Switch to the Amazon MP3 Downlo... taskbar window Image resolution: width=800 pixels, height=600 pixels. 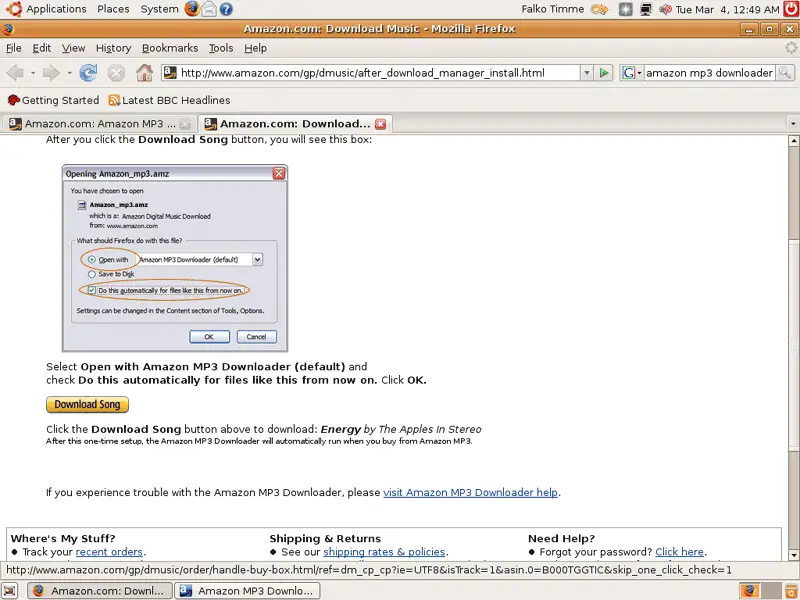(x=247, y=591)
